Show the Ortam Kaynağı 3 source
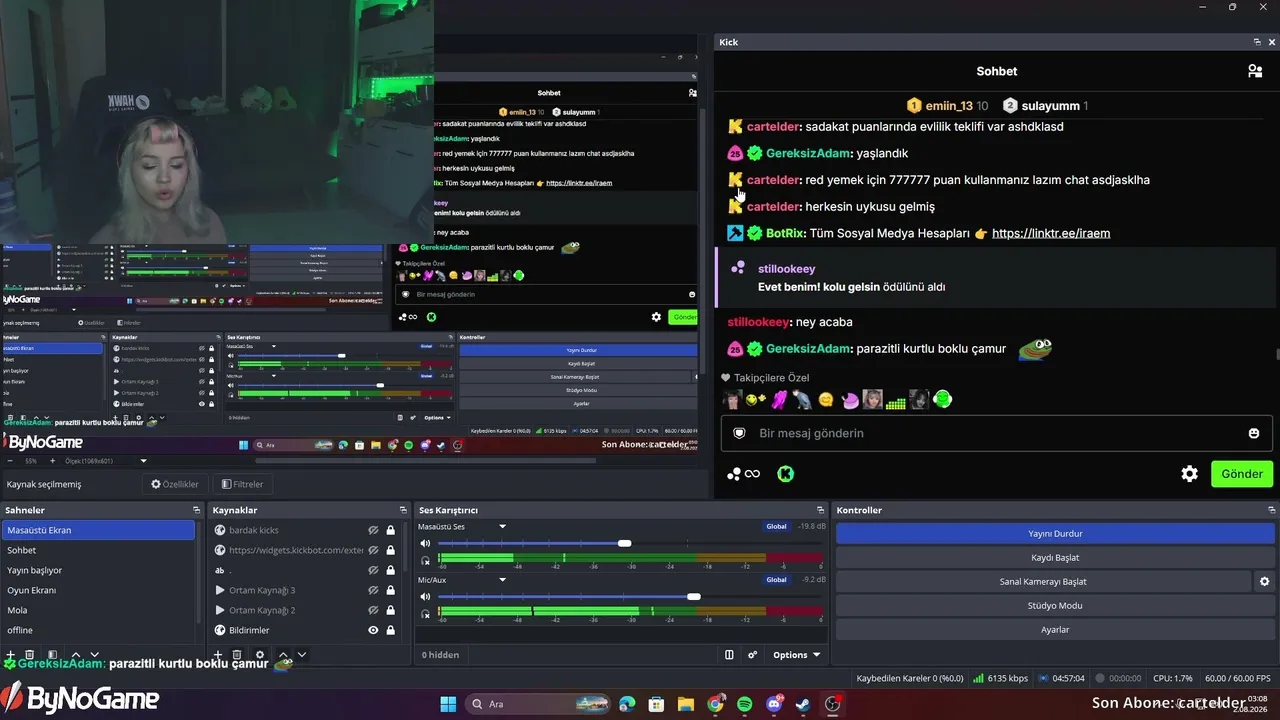 point(373,590)
